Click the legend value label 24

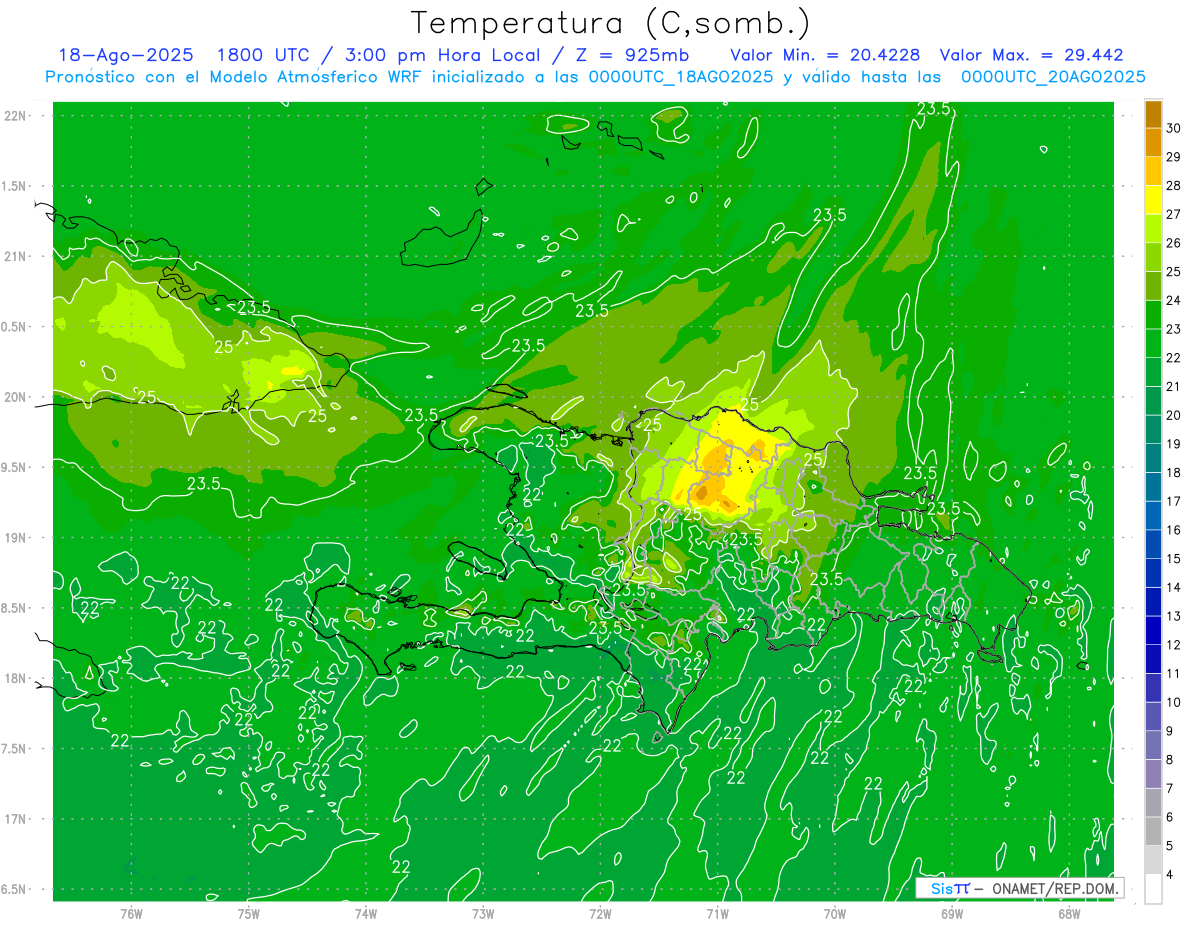click(1174, 300)
